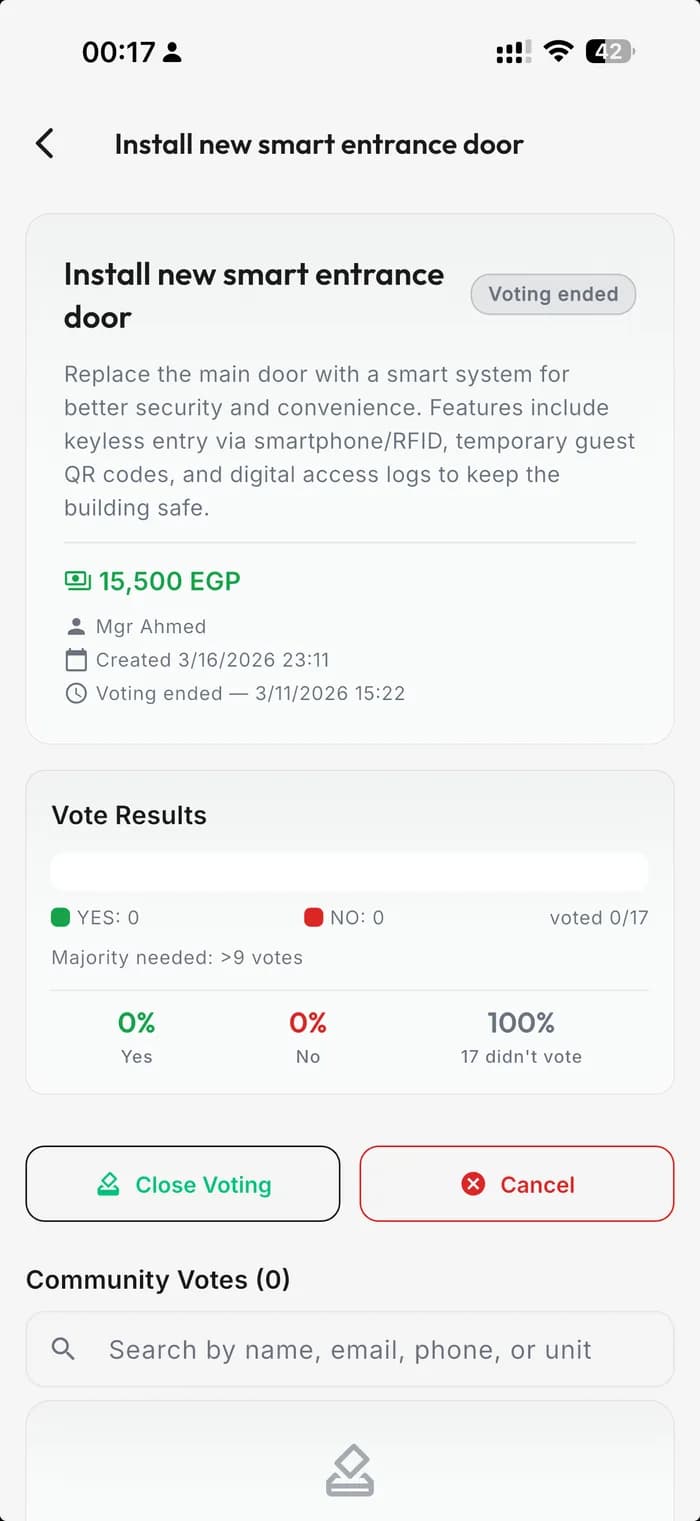
Task: Tap the battery indicator showing 42
Action: [610, 52]
